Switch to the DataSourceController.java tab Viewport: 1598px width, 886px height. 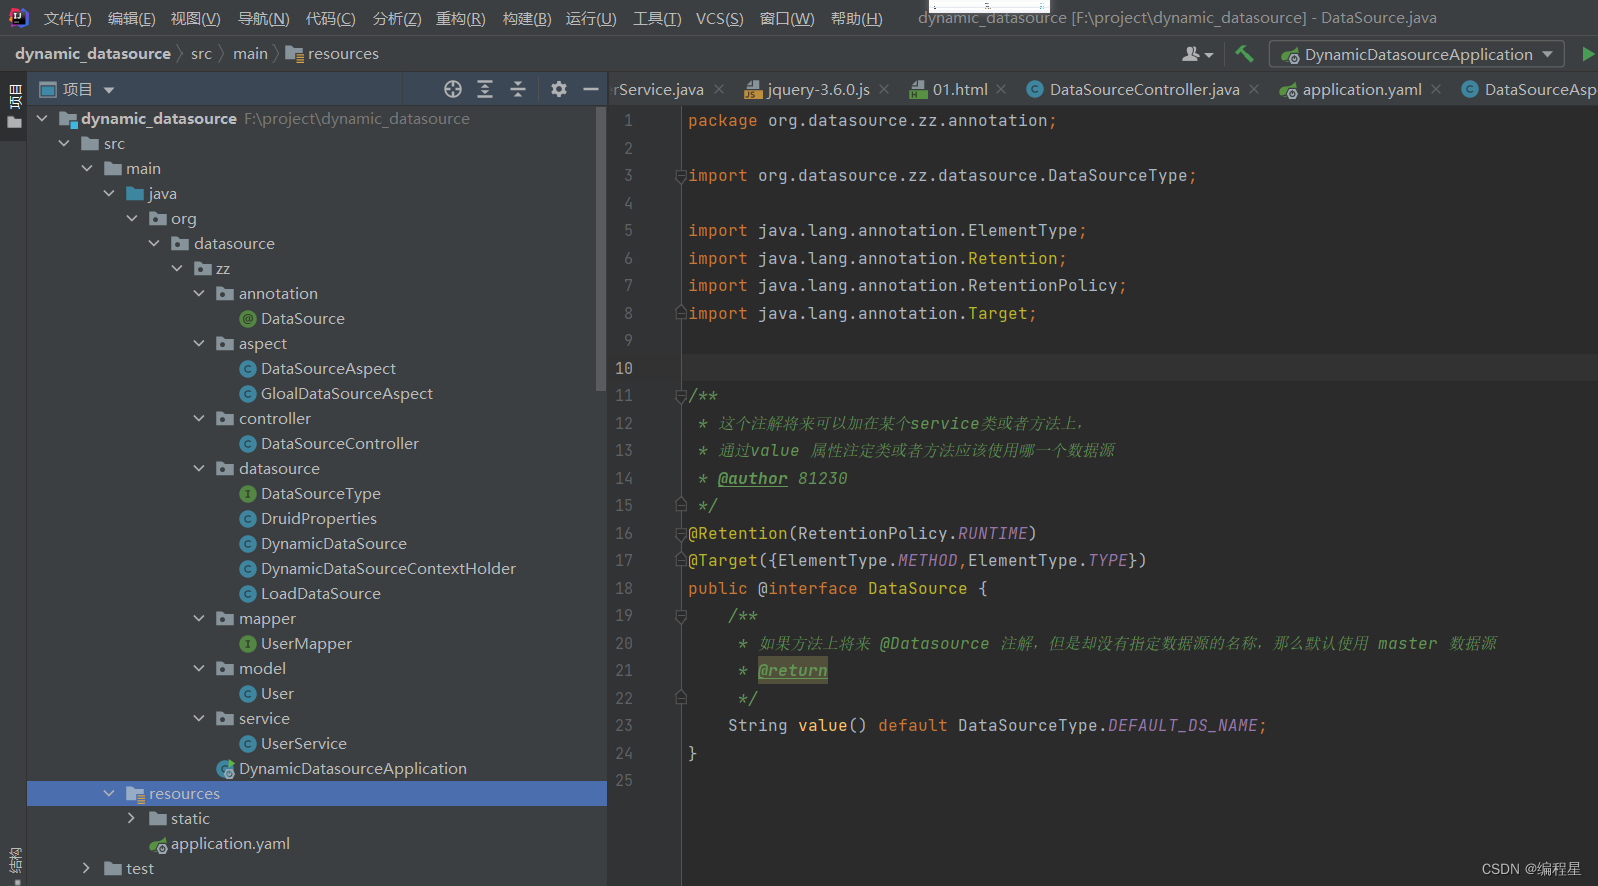coord(1134,89)
